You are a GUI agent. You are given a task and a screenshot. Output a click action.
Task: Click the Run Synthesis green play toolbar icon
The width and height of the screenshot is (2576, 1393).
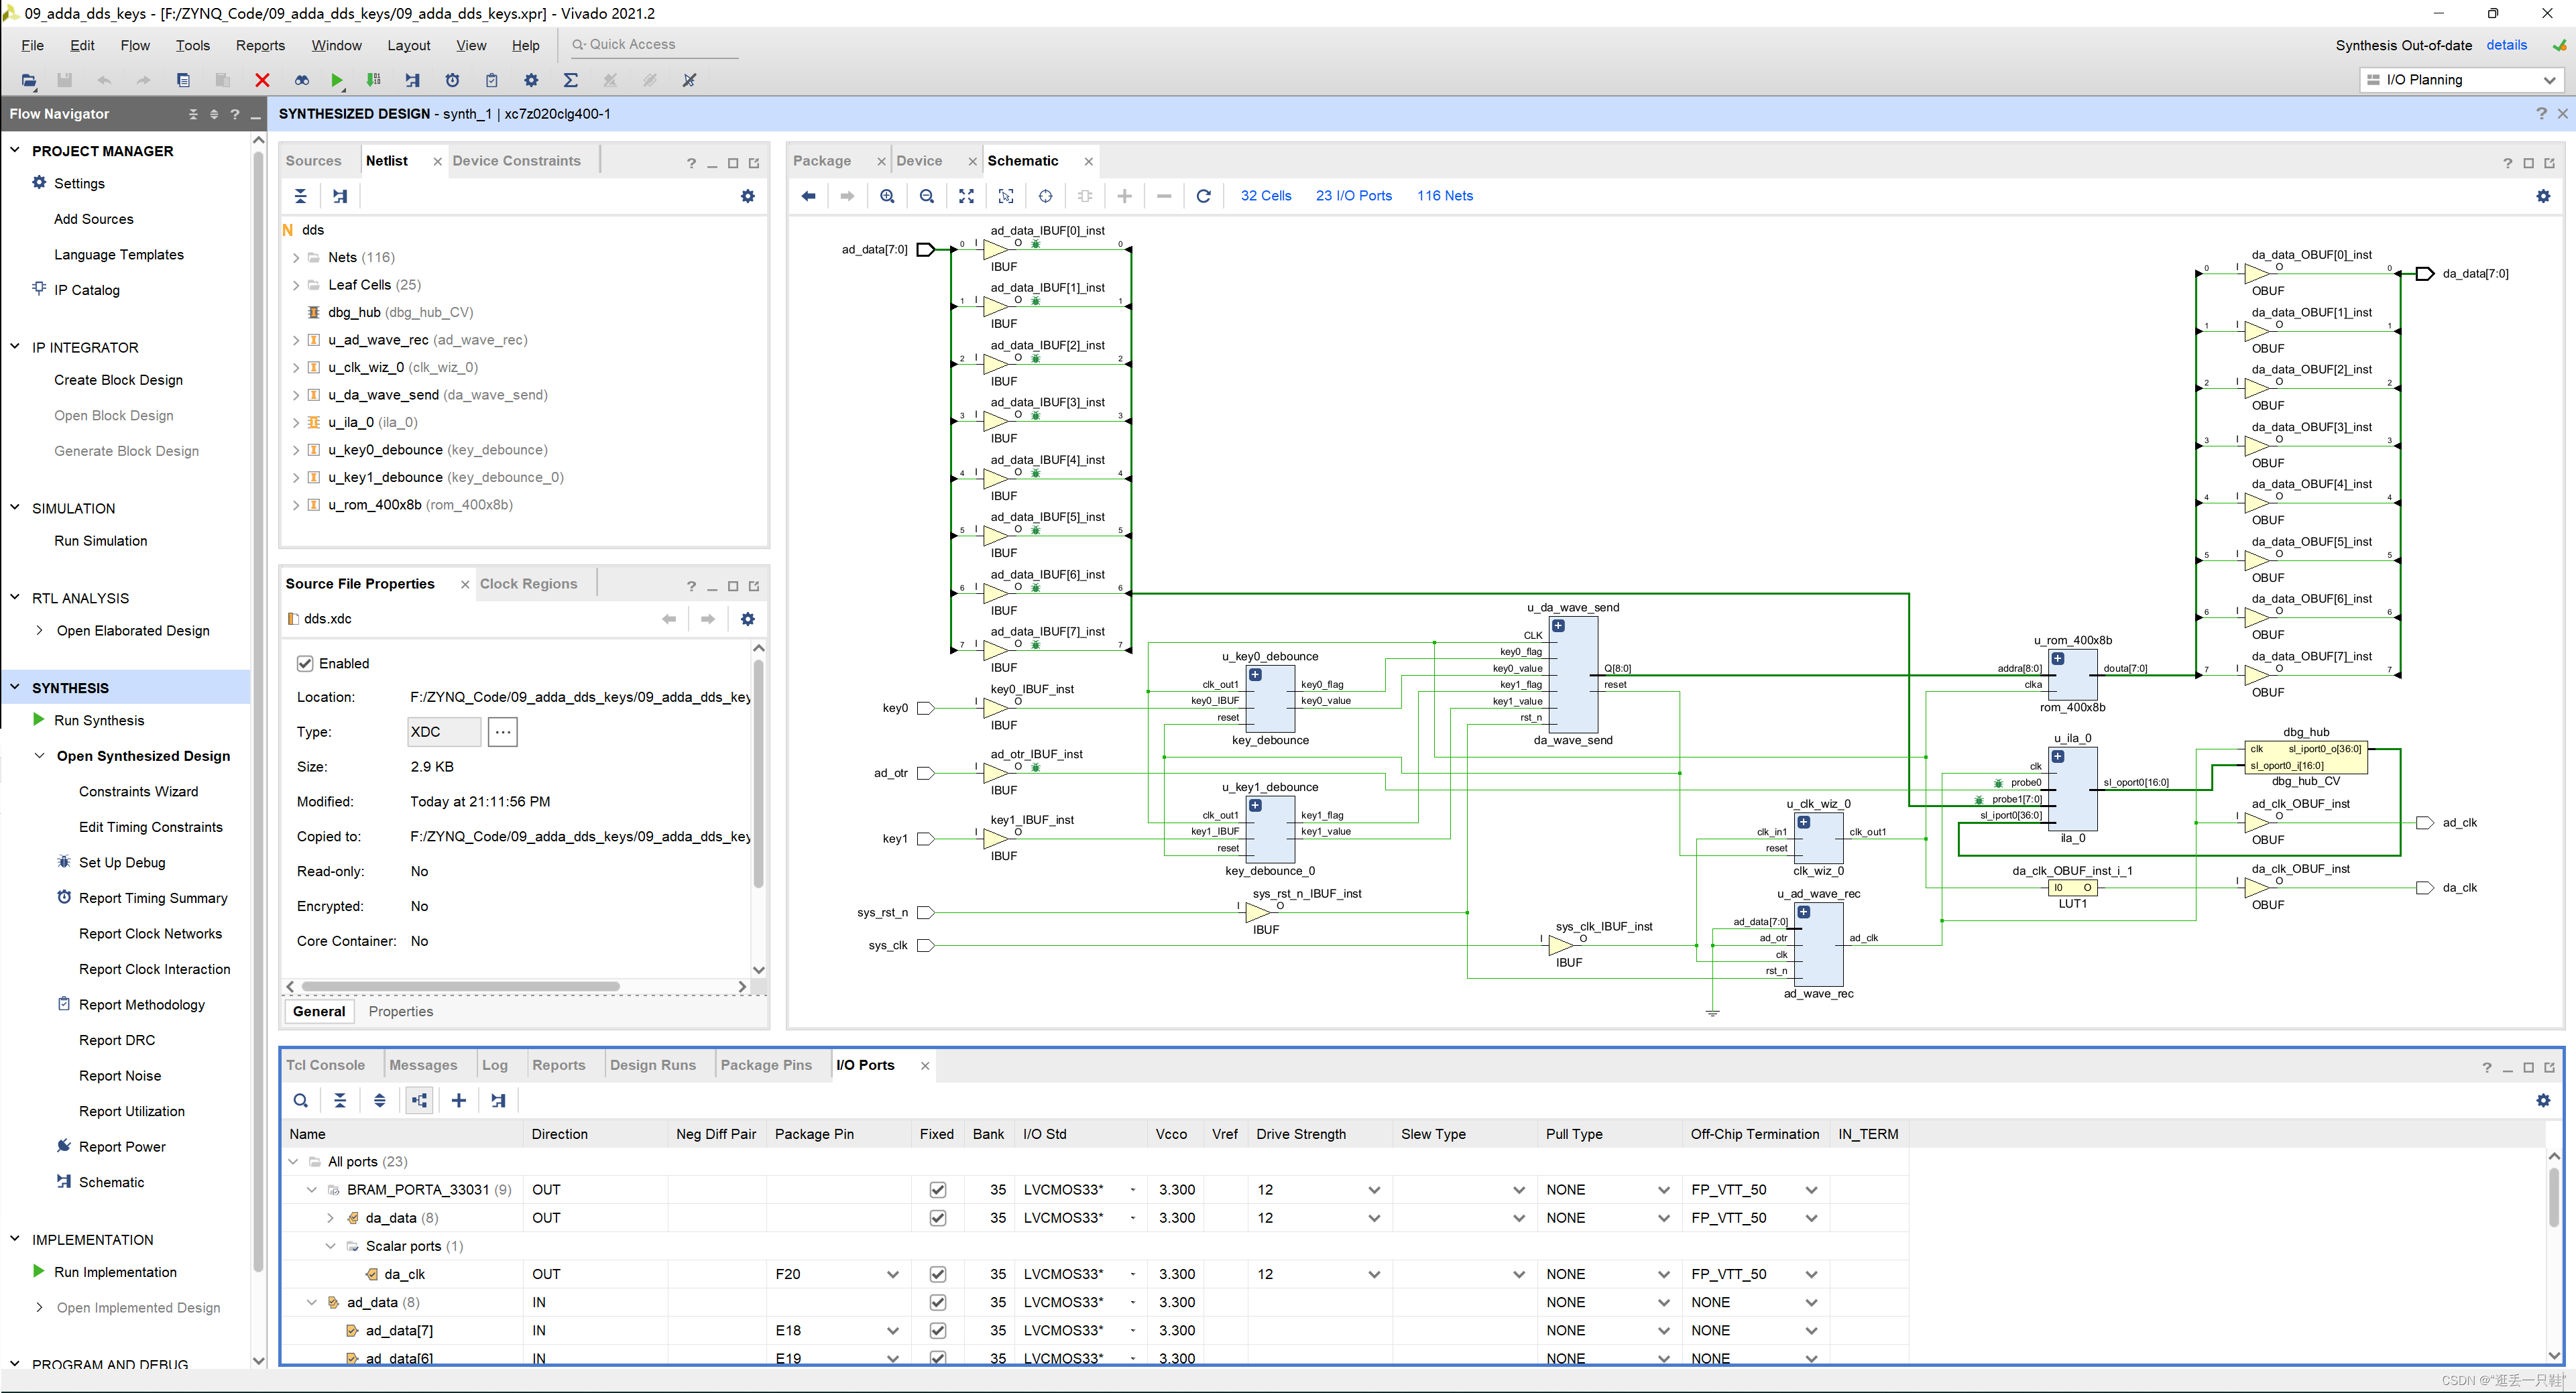click(x=337, y=80)
